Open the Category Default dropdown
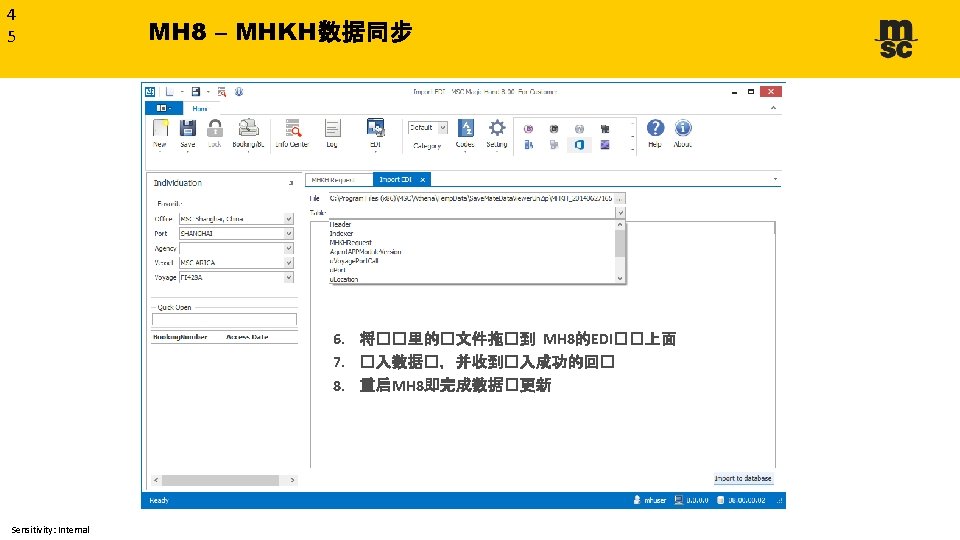The width and height of the screenshot is (960, 540). click(443, 127)
